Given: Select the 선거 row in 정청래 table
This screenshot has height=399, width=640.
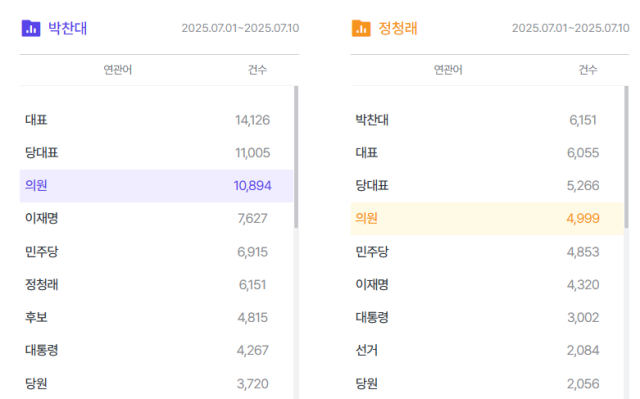Looking at the screenshot, I should click(487, 350).
